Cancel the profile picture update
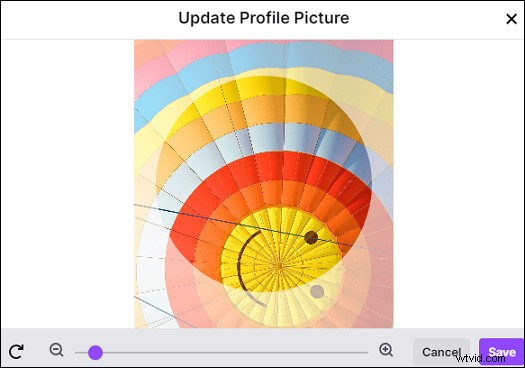The height and width of the screenshot is (368, 525). pyautogui.click(x=441, y=352)
